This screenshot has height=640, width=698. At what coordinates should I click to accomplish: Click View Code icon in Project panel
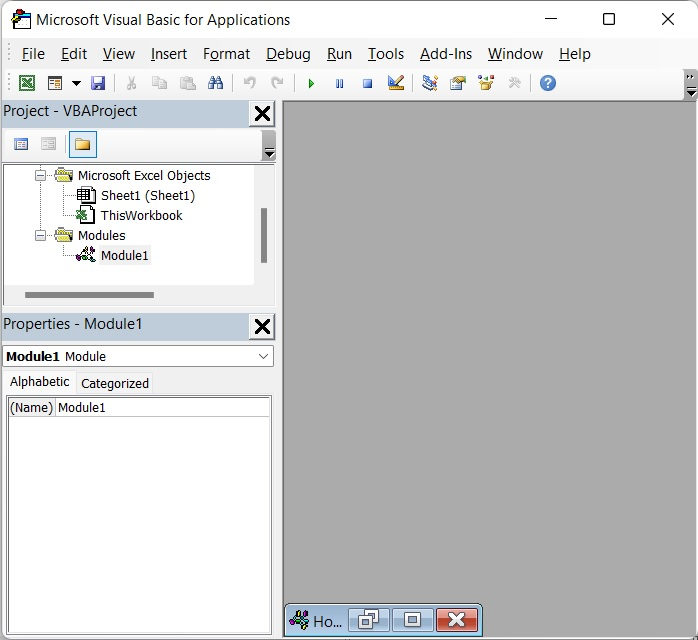tap(20, 144)
